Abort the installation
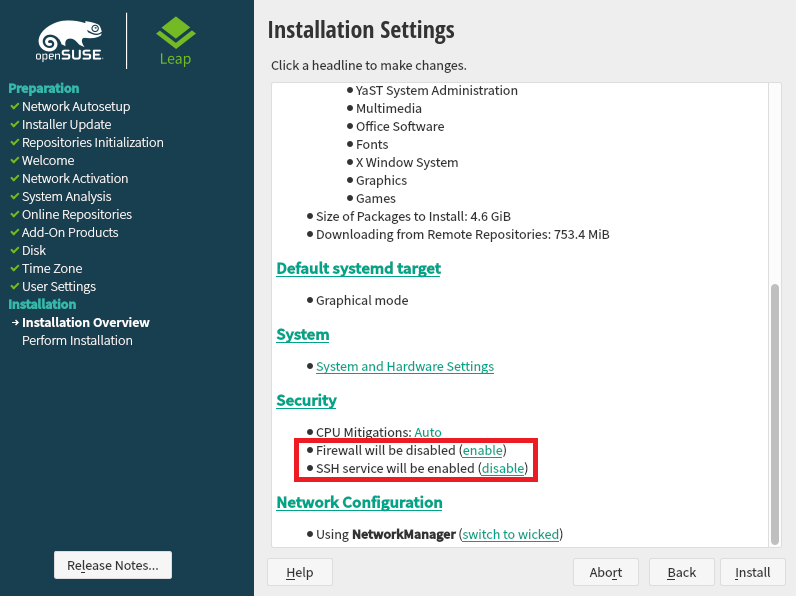Screen dimensions: 796x596 (606, 572)
